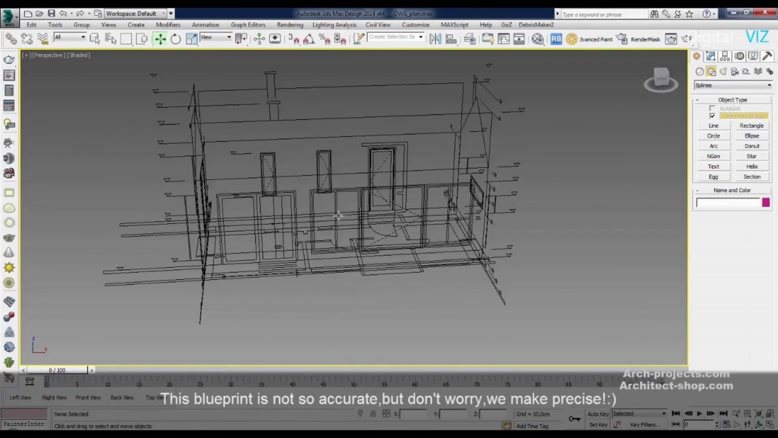Viewport: 778px width, 438px height.
Task: Click the Rectangle spline button
Action: click(x=752, y=126)
